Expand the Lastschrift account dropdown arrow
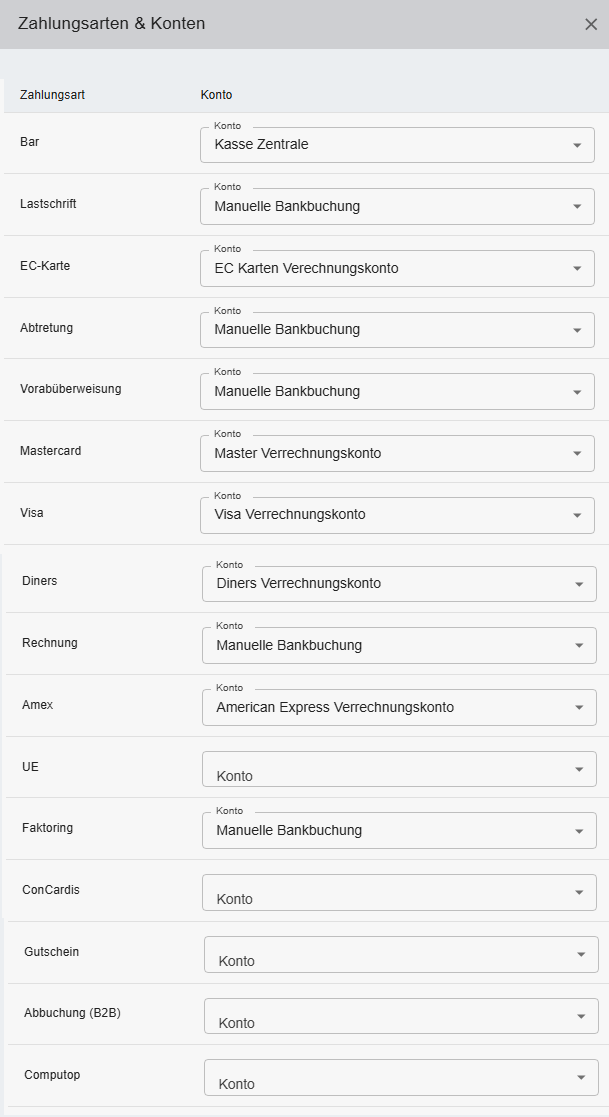The width and height of the screenshot is (609, 1117). 577,207
